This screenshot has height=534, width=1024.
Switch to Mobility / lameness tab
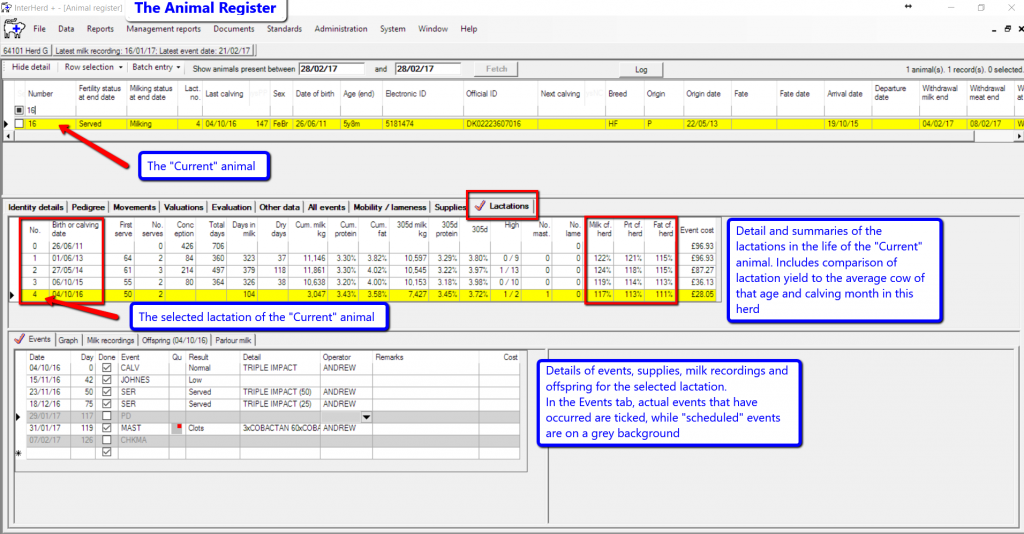(x=390, y=208)
